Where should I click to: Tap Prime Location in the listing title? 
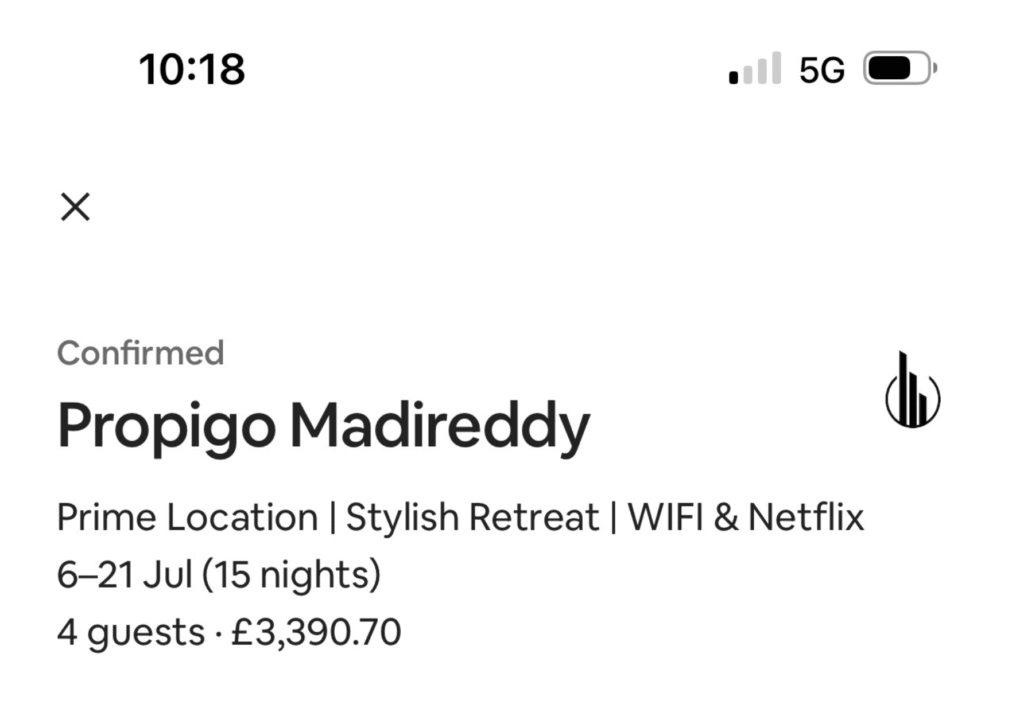click(x=187, y=518)
